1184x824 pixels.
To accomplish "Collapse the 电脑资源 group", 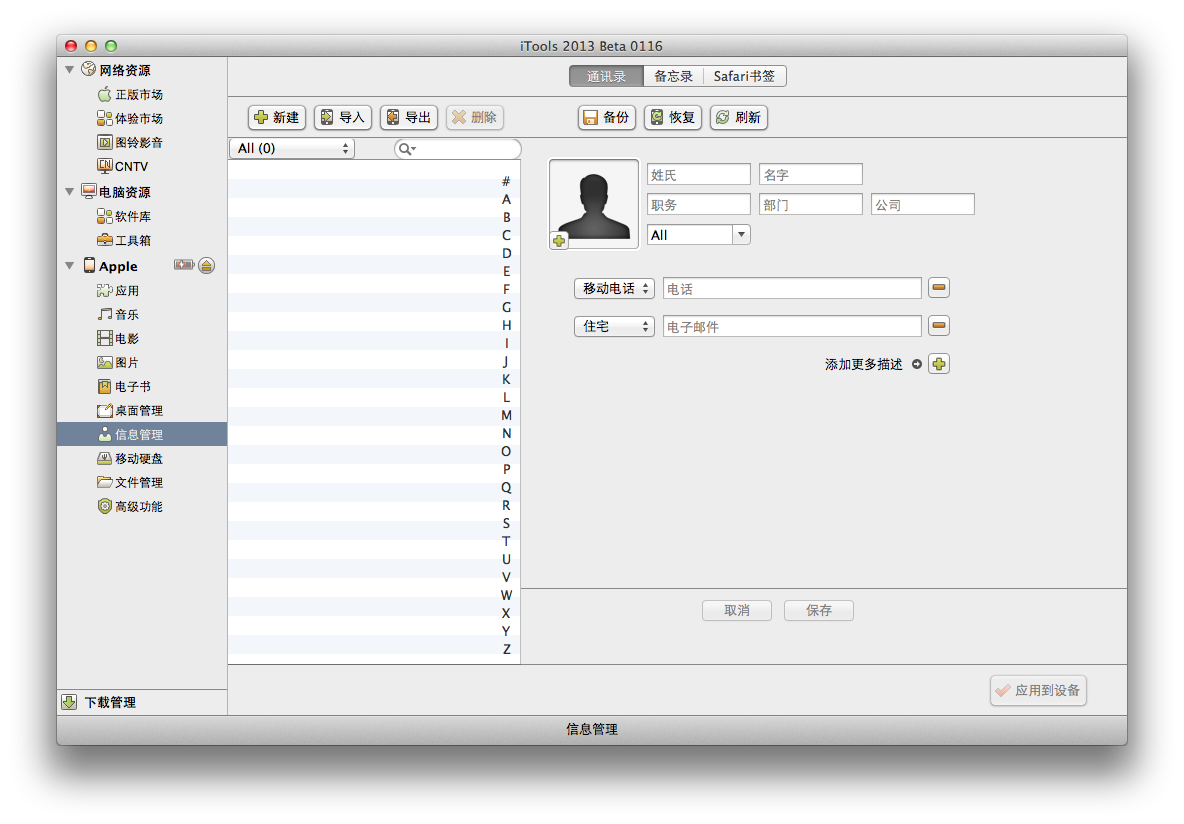I will click(69, 192).
